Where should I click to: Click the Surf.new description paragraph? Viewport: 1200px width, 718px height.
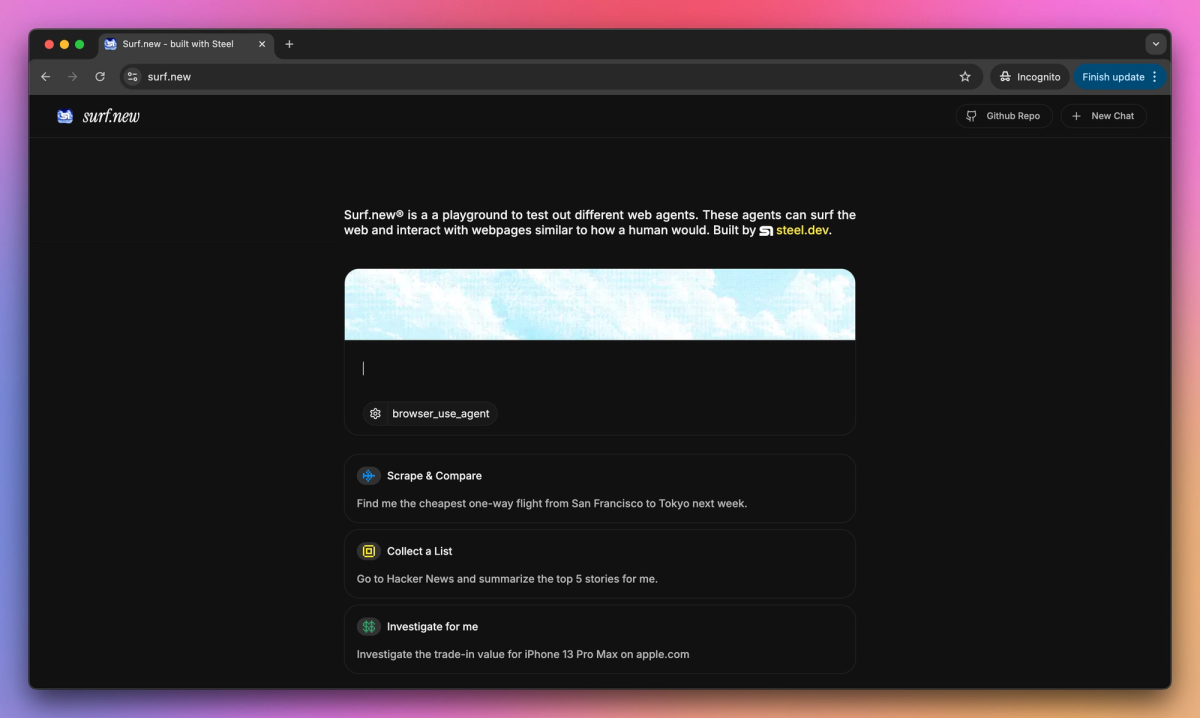tap(600, 223)
